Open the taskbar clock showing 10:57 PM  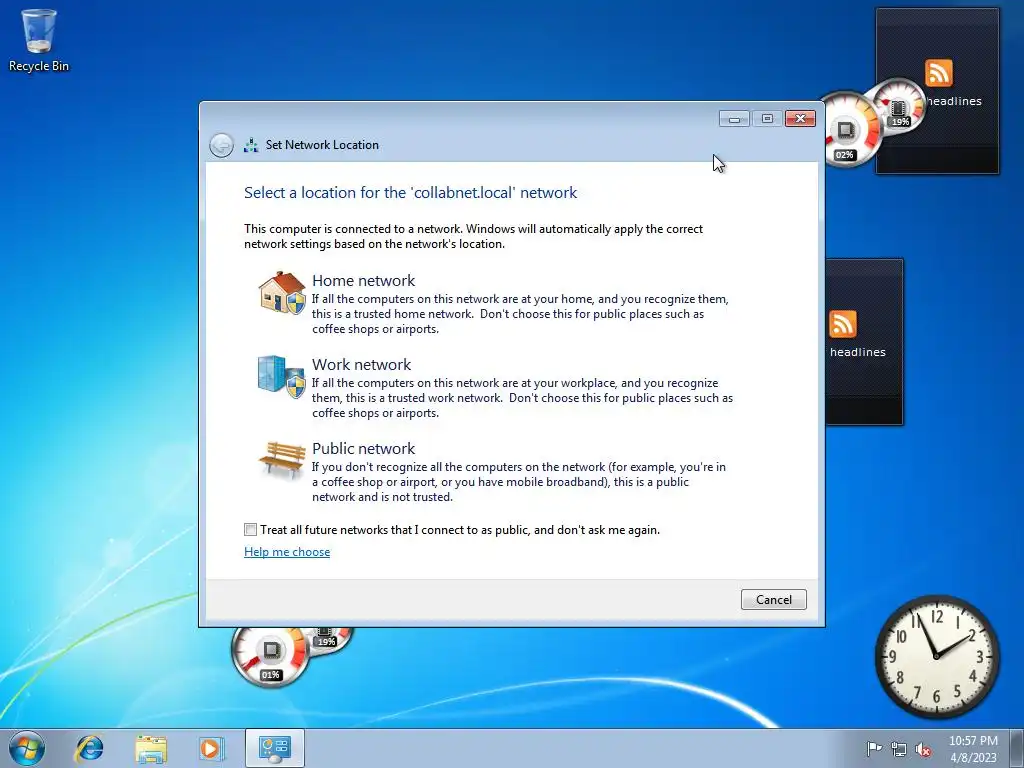(973, 748)
